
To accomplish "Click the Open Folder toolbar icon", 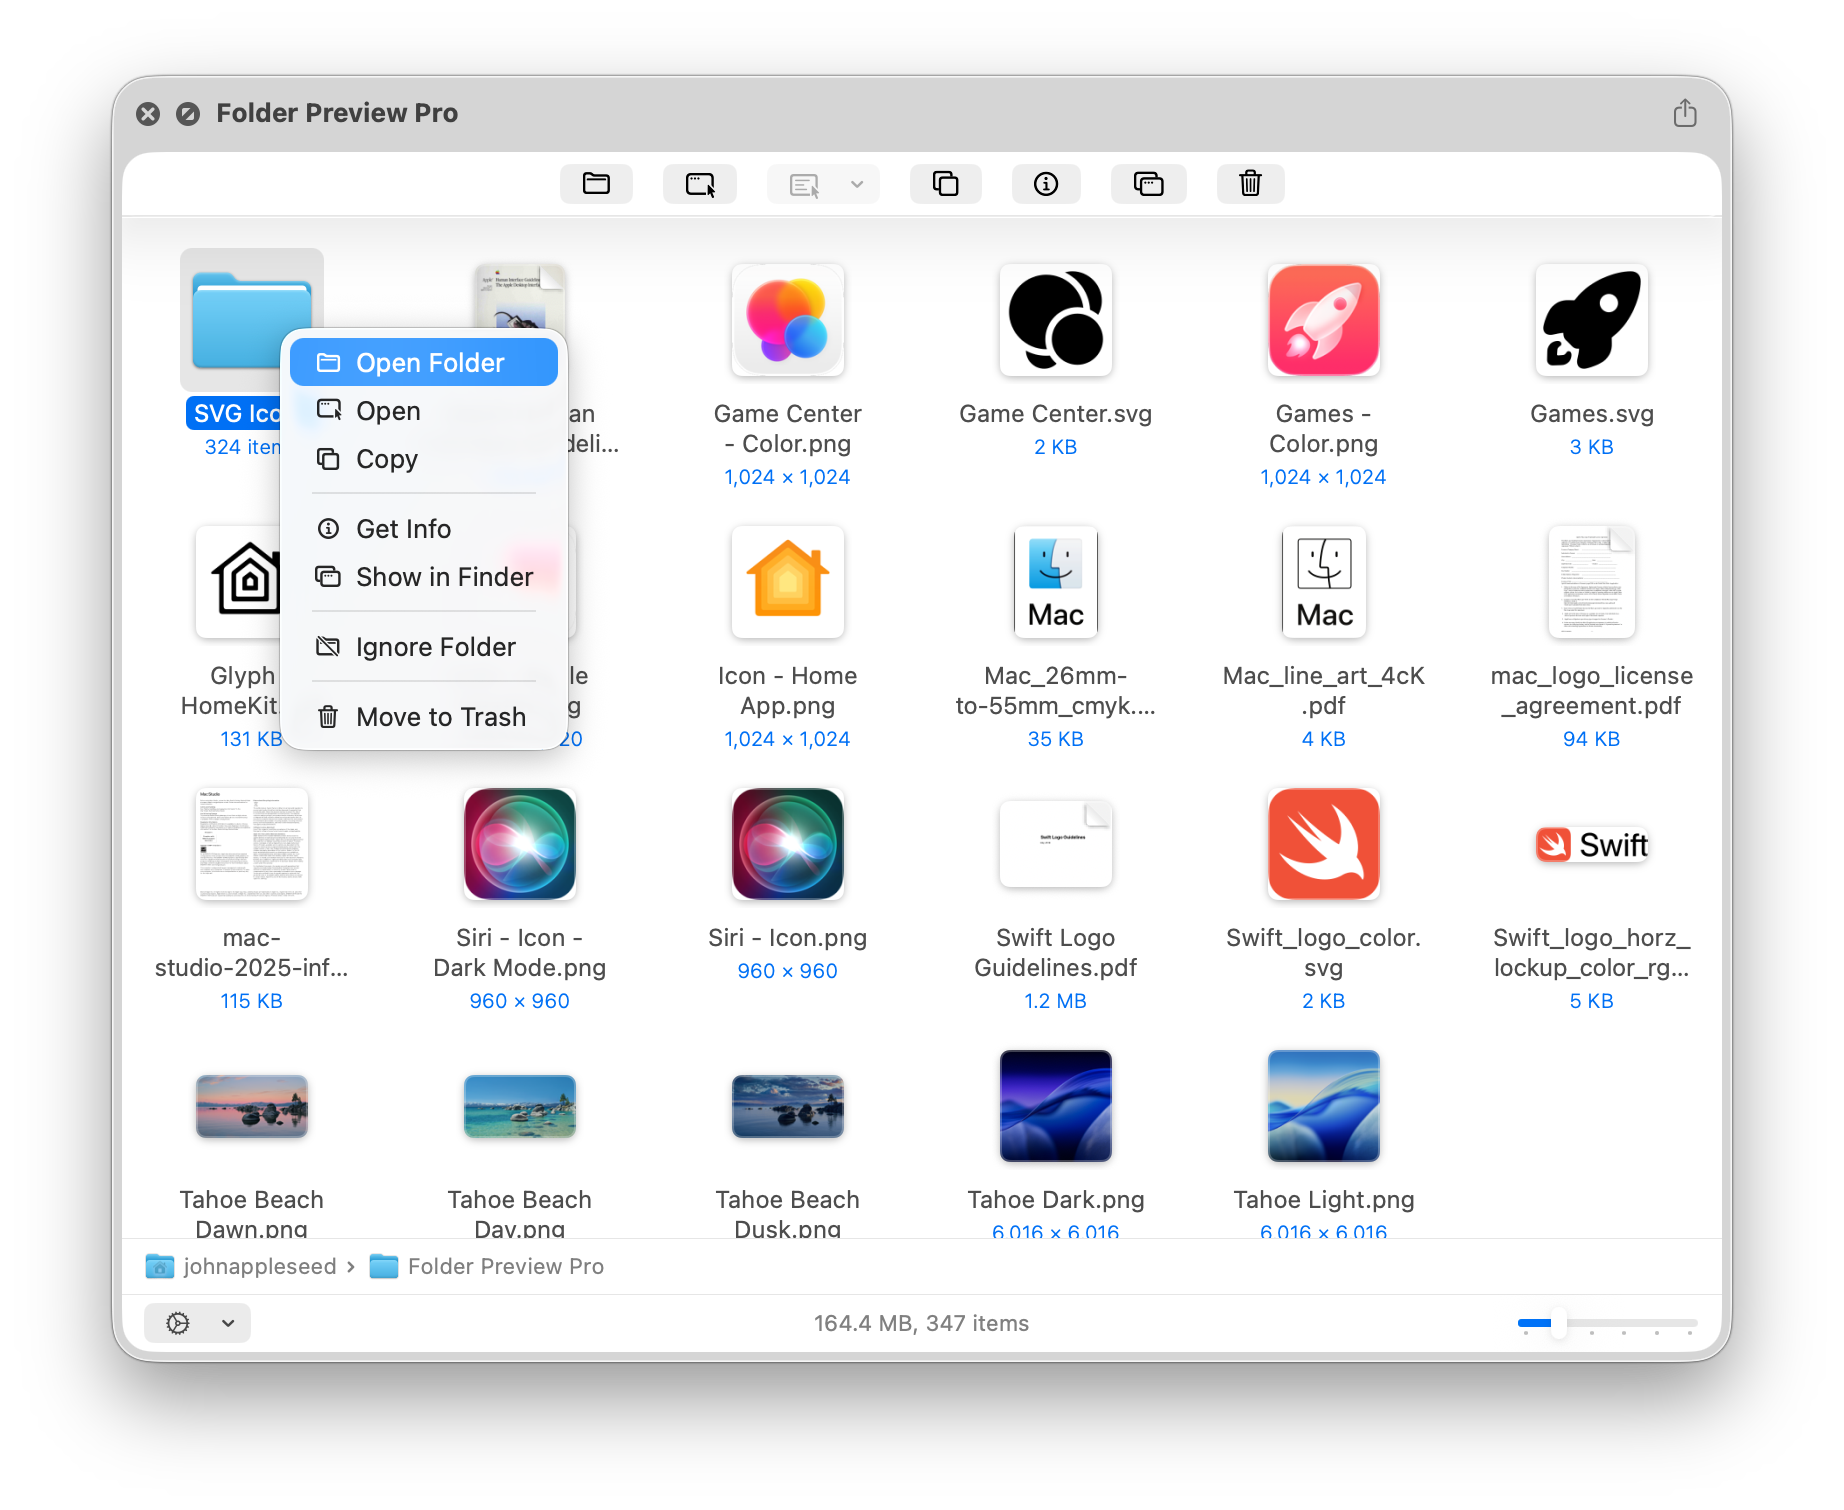I will pos(596,184).
